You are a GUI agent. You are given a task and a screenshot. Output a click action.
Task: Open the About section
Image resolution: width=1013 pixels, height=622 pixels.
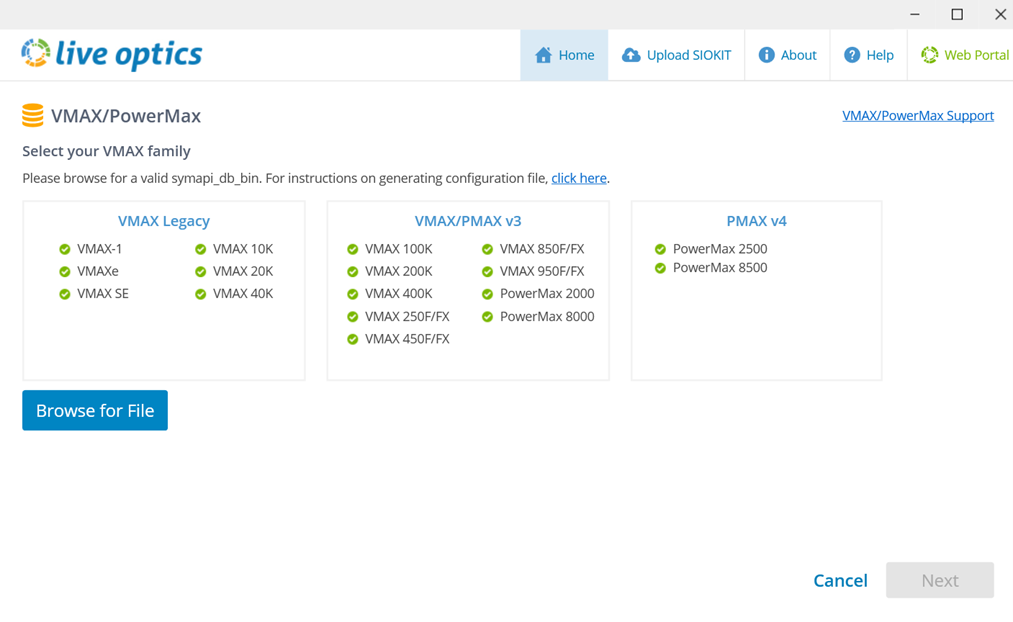[x=787, y=55]
